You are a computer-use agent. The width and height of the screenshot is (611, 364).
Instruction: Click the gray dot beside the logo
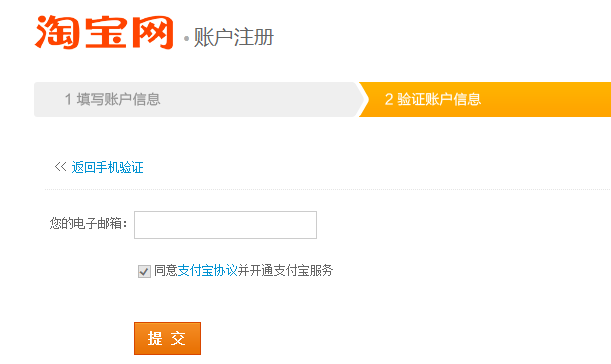click(186, 39)
